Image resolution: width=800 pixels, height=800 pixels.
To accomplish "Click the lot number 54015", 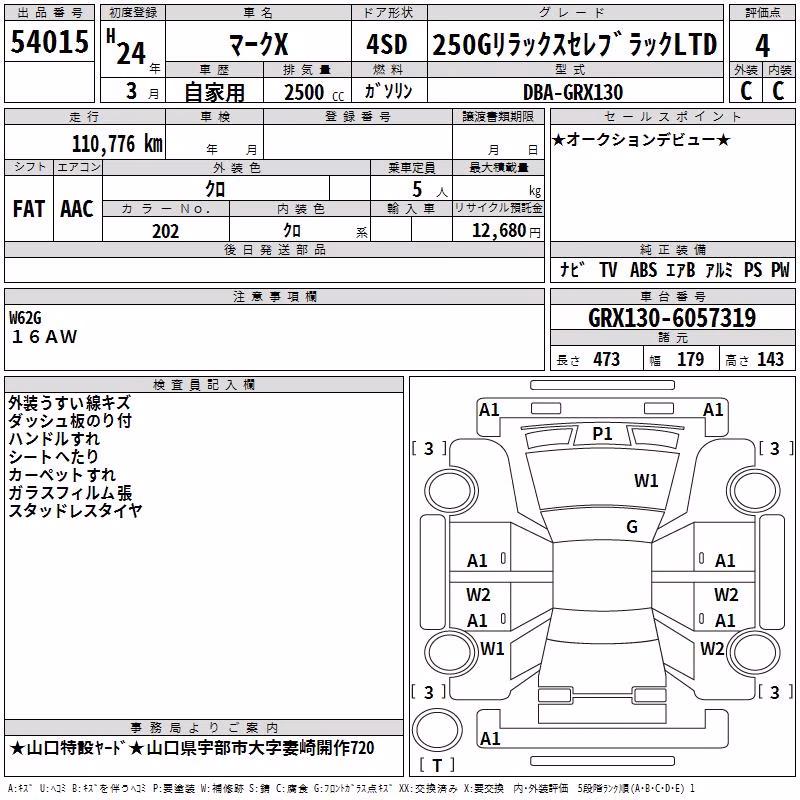I will pos(49,42).
